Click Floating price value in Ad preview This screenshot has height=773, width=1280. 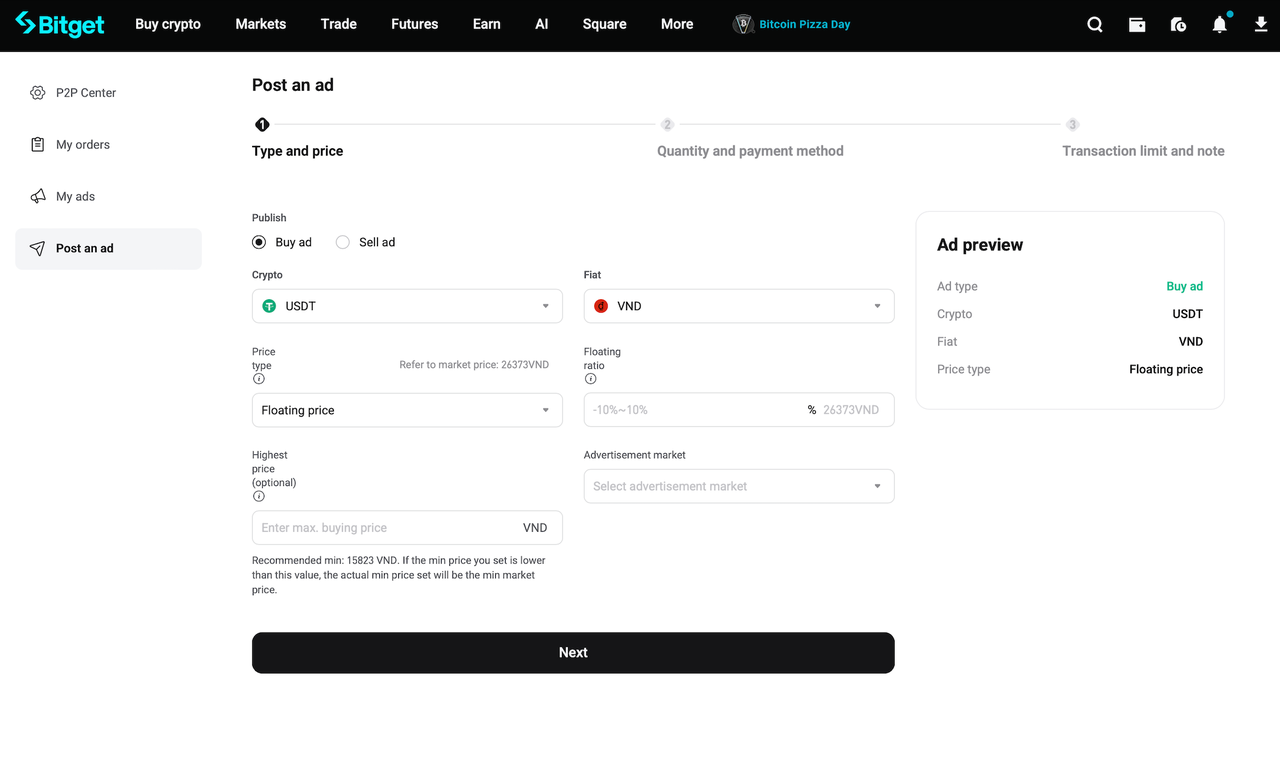click(x=1166, y=369)
